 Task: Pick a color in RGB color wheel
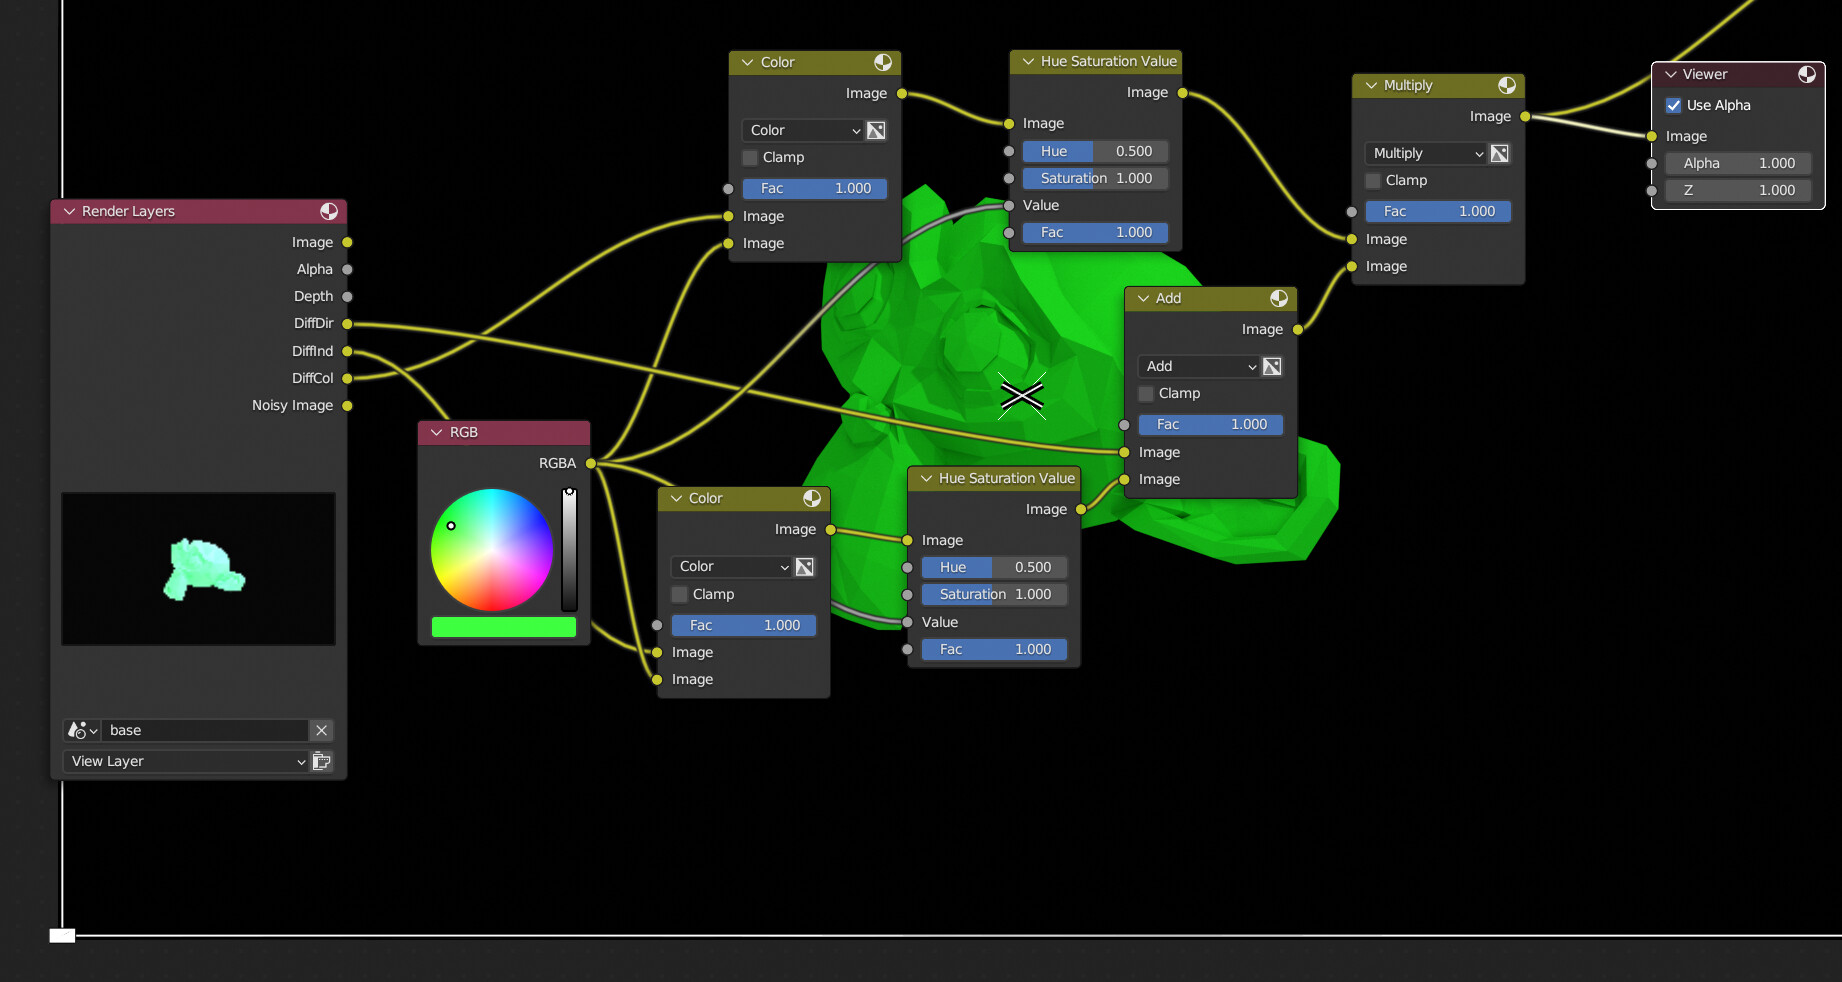tap(491, 550)
